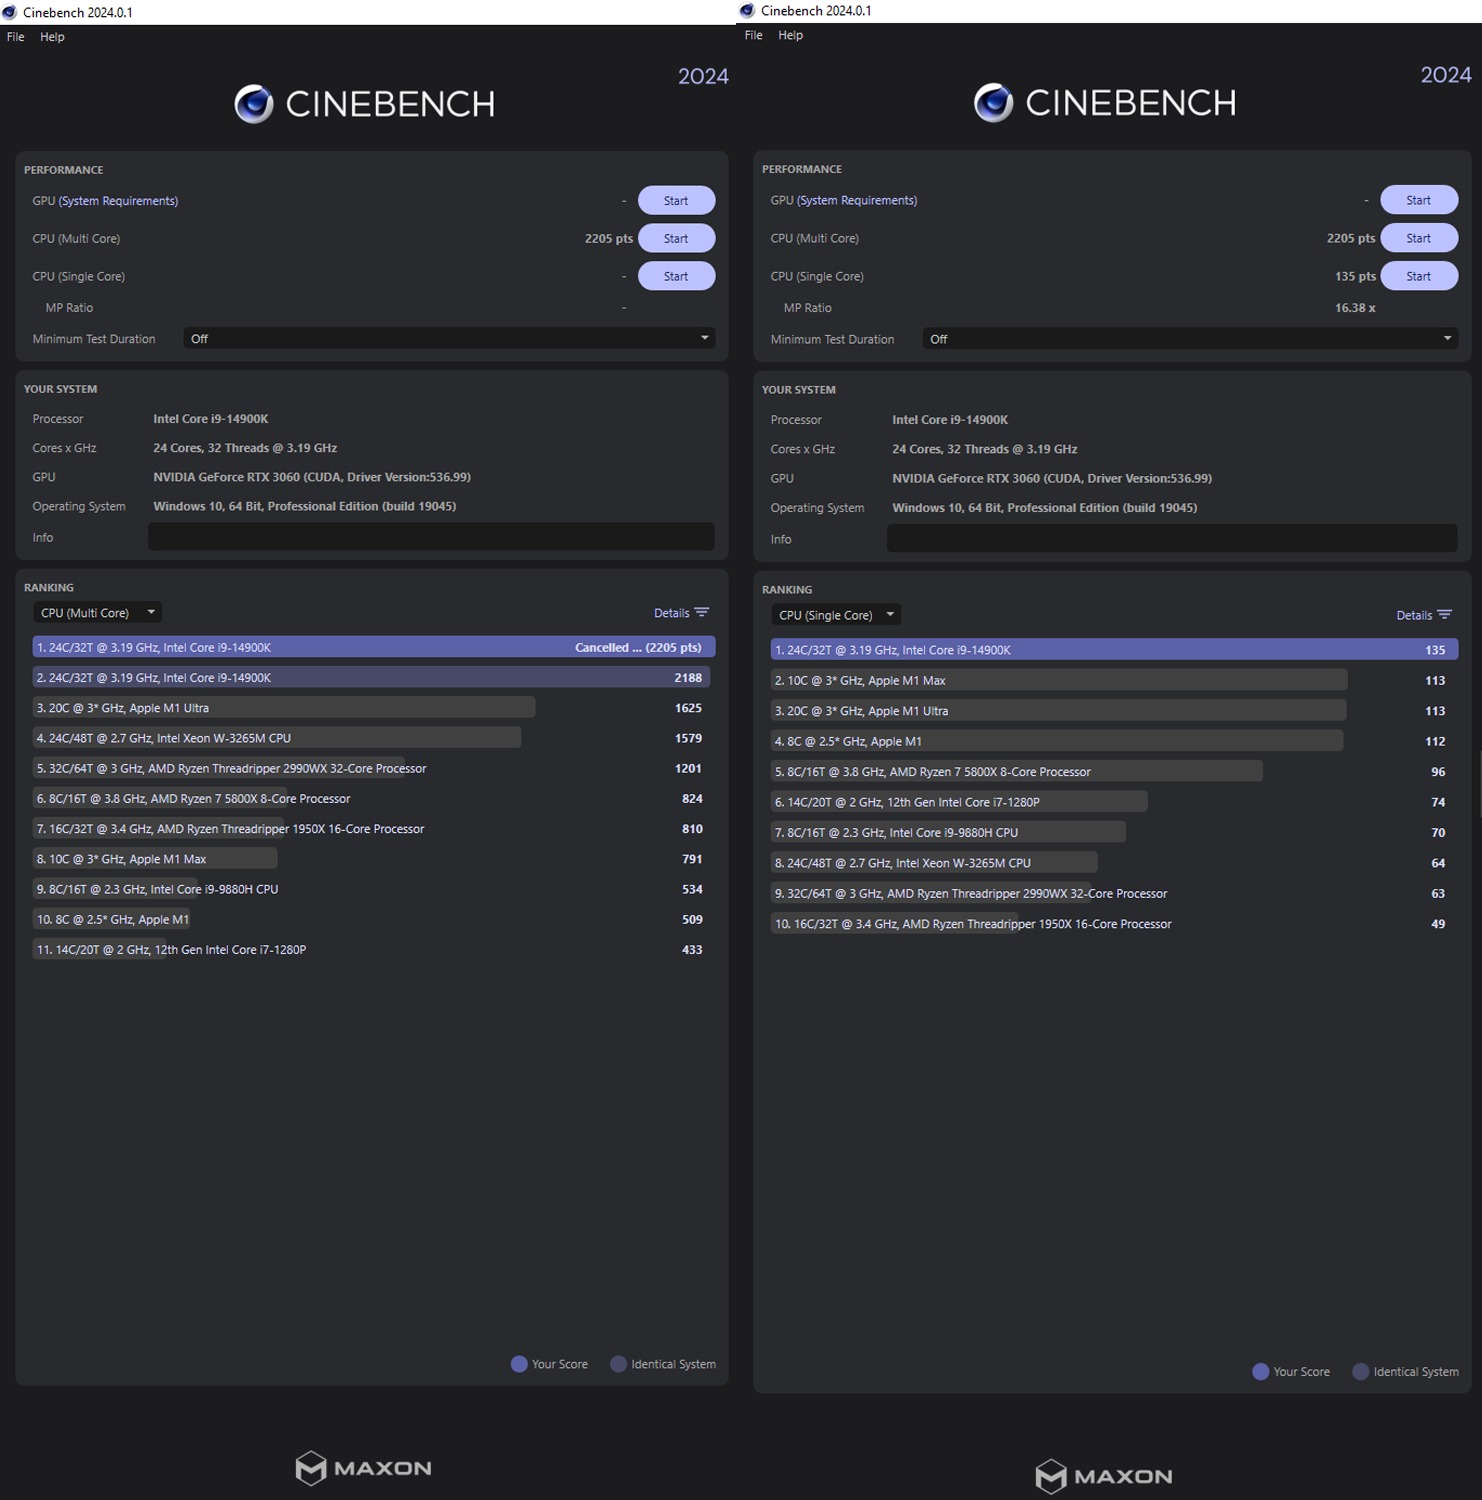Click the Cinebench app icon in the left title bar
The image size is (1482, 1500).
(x=9, y=12)
